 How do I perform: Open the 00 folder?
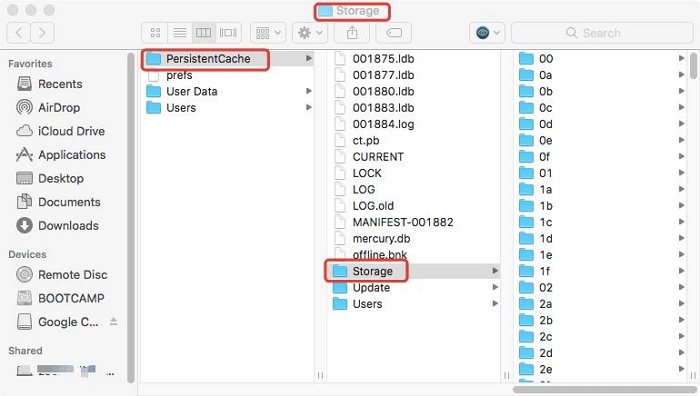tap(601, 58)
